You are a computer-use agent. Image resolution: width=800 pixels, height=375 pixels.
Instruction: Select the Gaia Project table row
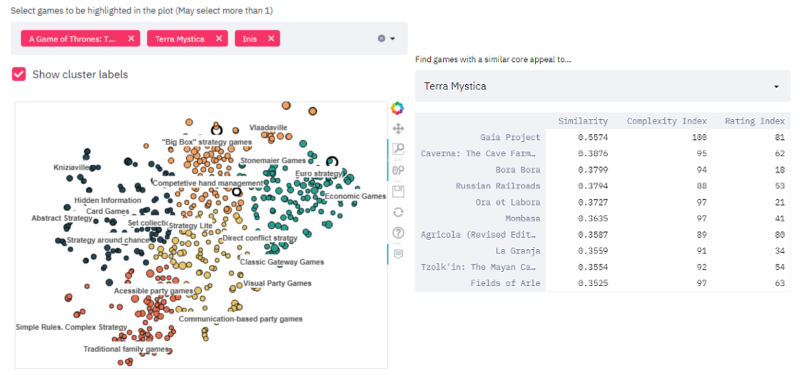pos(603,137)
